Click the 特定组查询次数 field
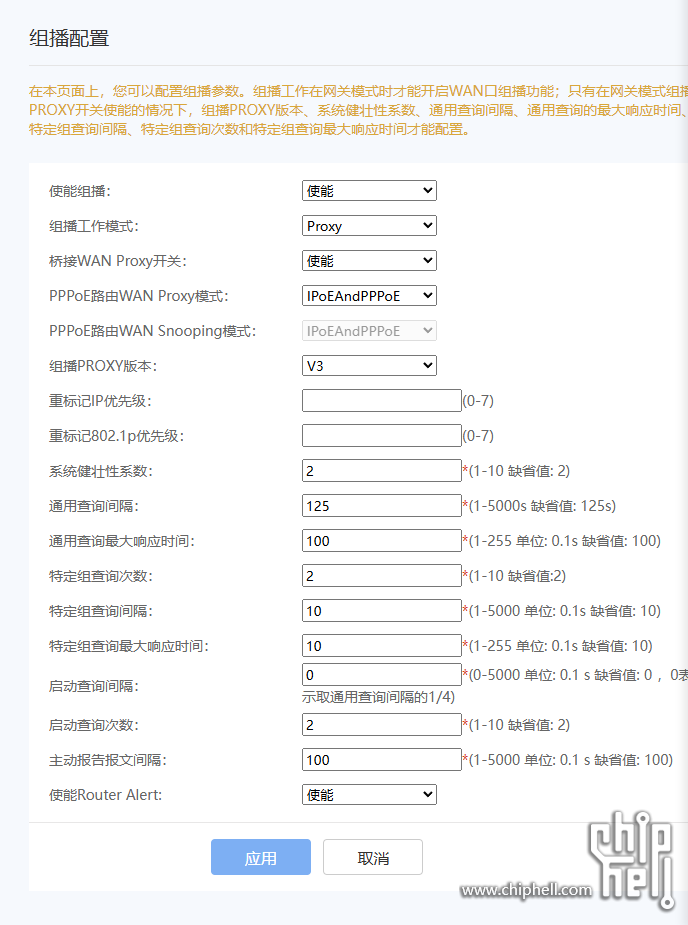This screenshot has width=688, height=925. coord(381,576)
